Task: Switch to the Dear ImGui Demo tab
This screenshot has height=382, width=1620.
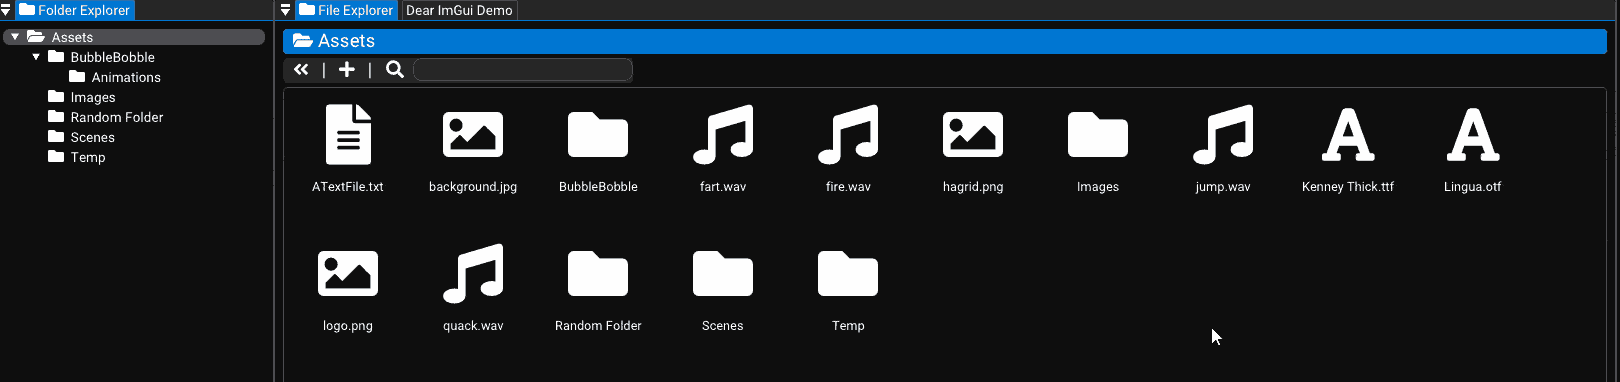Action: (x=459, y=10)
